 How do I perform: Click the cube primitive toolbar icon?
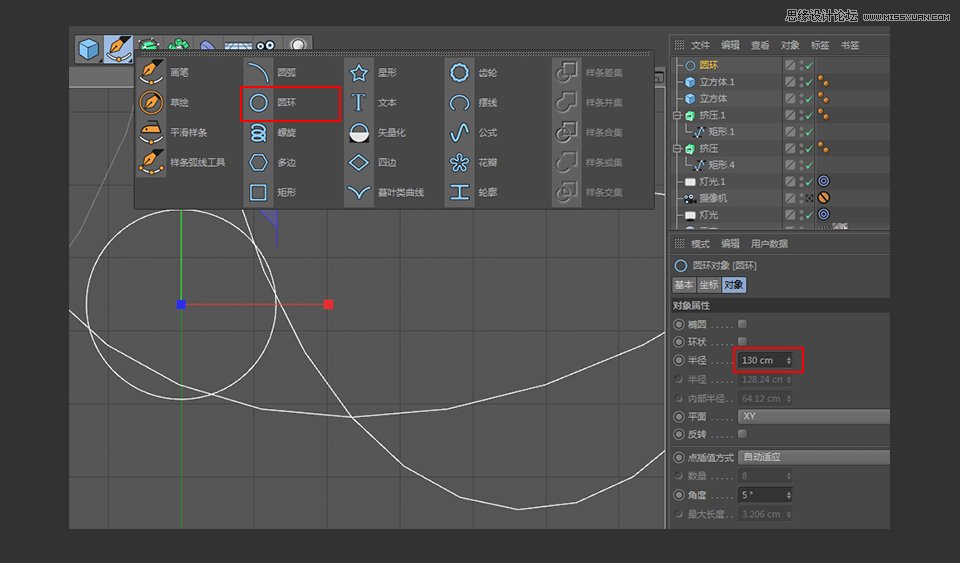click(x=89, y=49)
